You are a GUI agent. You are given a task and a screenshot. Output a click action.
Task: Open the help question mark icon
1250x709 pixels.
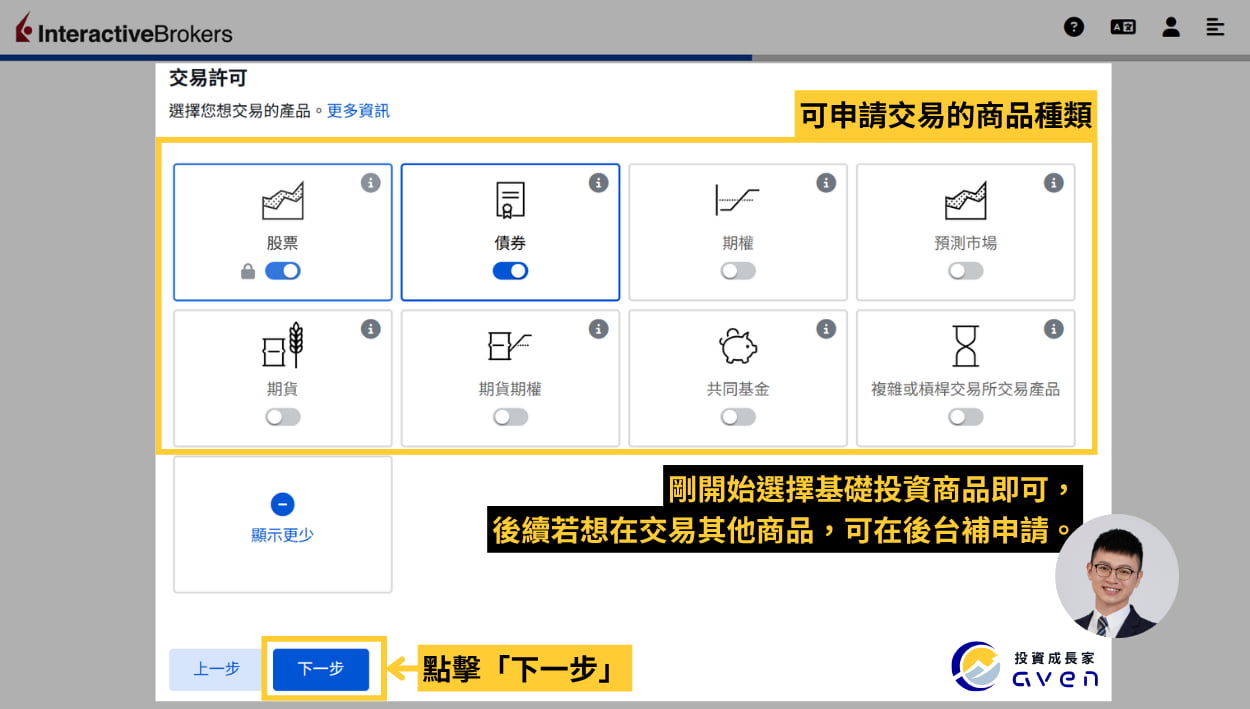(1074, 27)
